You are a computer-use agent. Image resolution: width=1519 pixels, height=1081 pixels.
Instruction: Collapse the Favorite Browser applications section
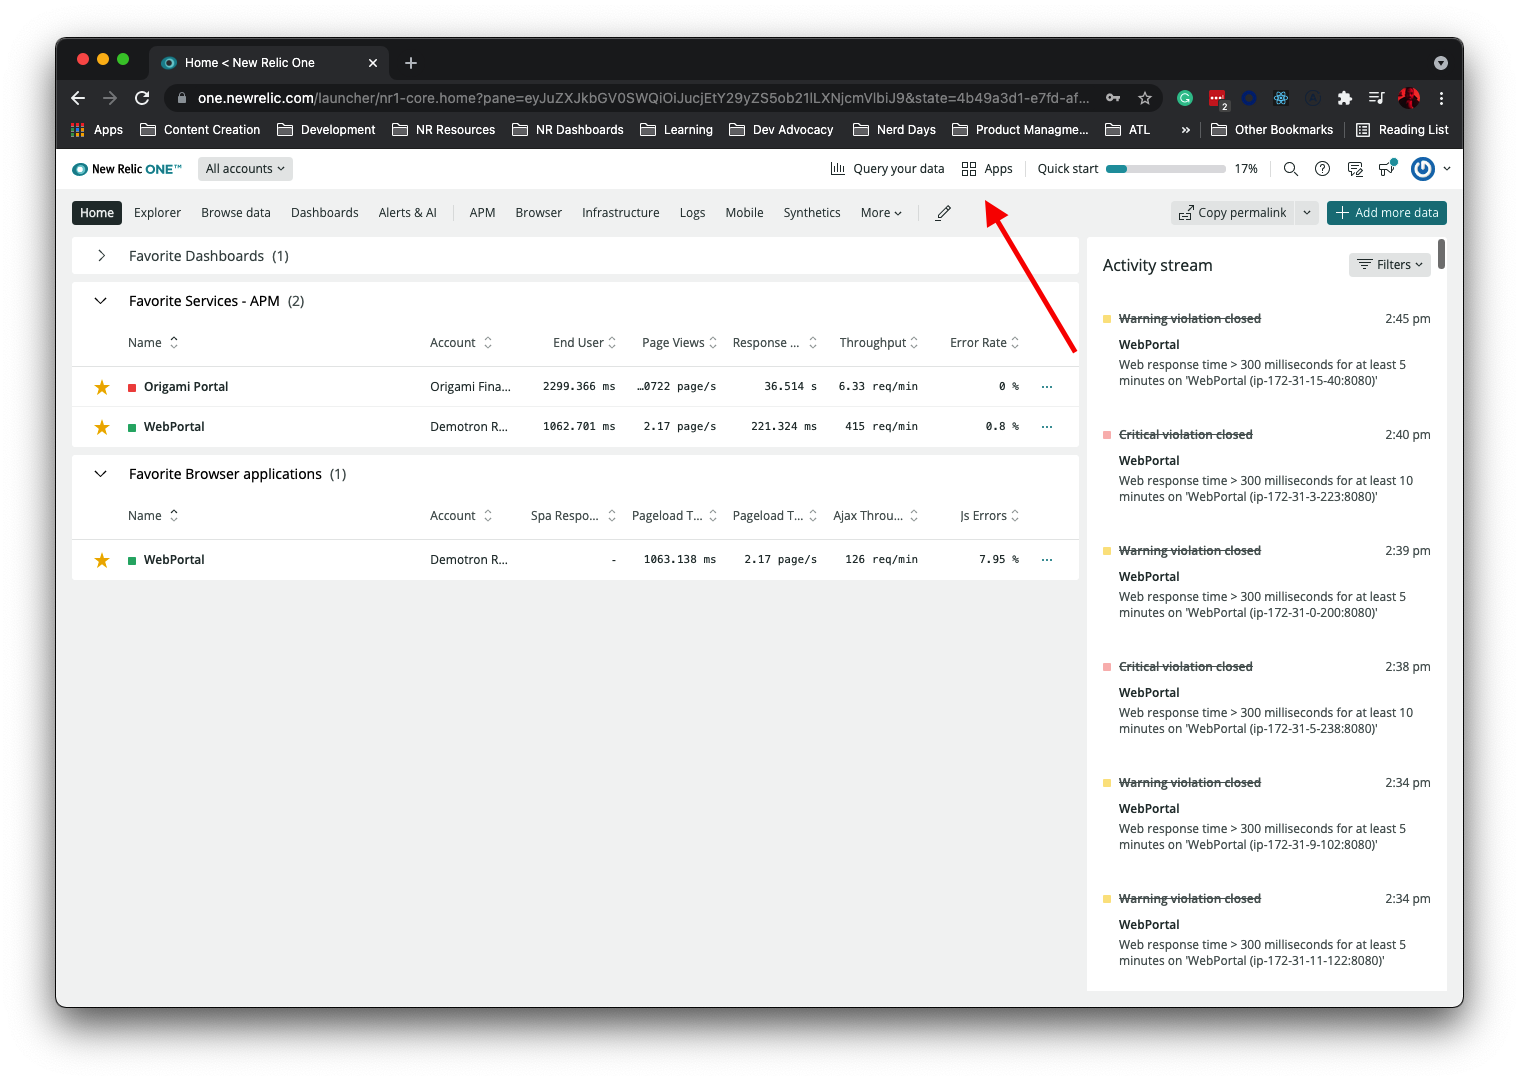click(x=100, y=474)
